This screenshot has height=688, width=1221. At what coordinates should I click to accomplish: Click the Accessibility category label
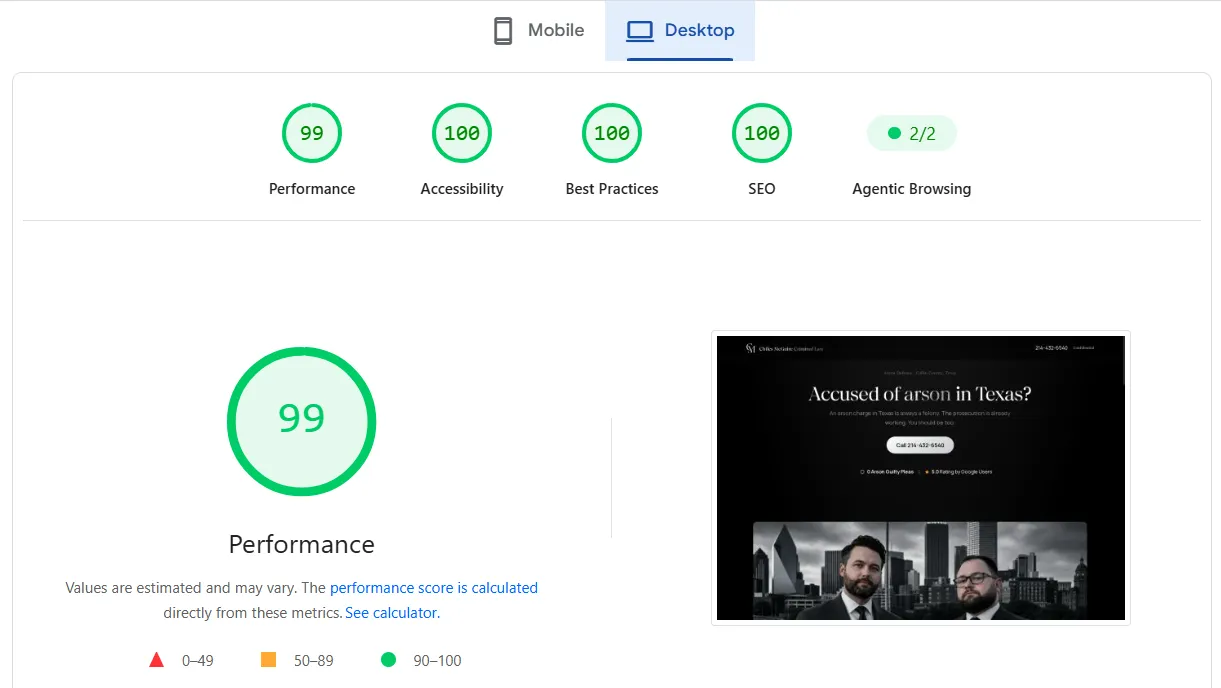[462, 189]
